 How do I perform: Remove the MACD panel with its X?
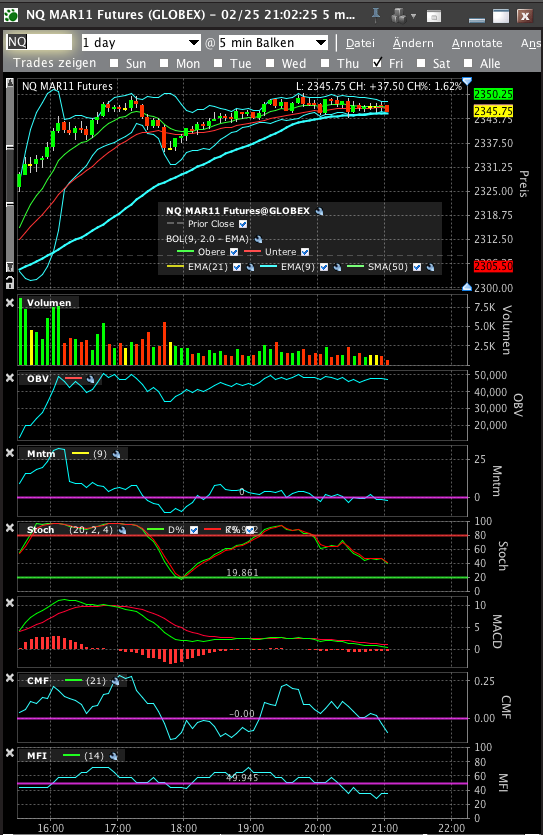[10, 603]
